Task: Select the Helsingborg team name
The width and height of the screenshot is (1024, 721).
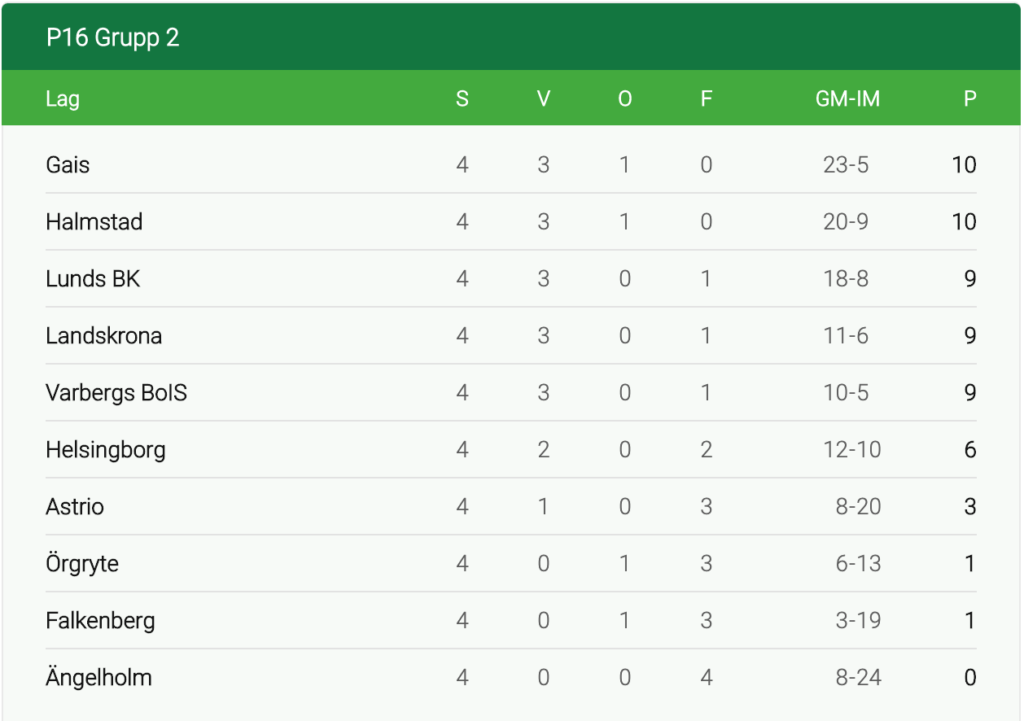Action: click(106, 450)
